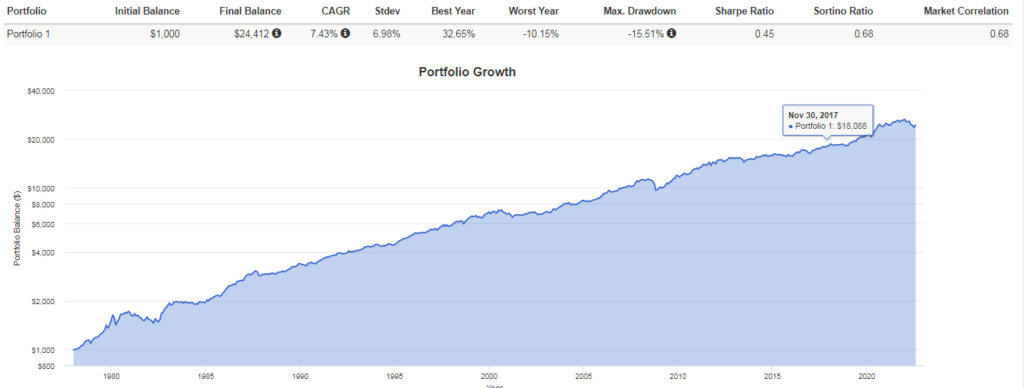
Task: Click the Sortino Ratio column header
Action: point(843,11)
